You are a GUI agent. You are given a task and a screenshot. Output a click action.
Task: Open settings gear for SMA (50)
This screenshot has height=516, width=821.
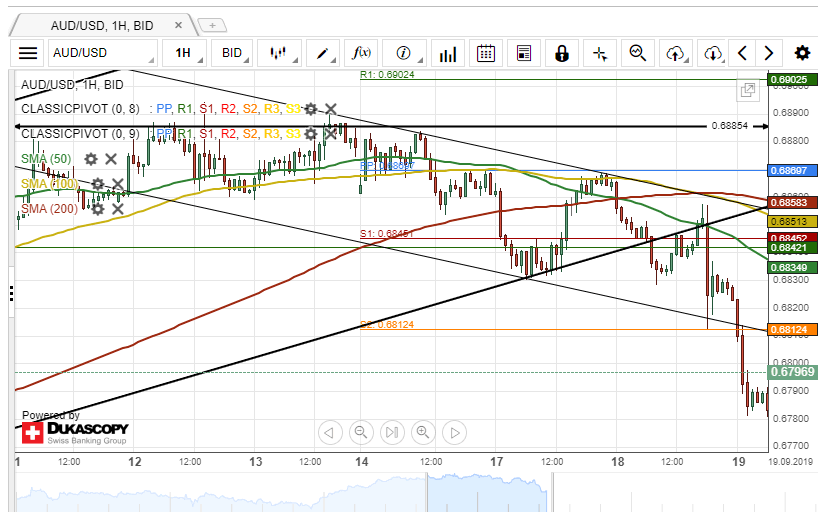tap(91, 159)
